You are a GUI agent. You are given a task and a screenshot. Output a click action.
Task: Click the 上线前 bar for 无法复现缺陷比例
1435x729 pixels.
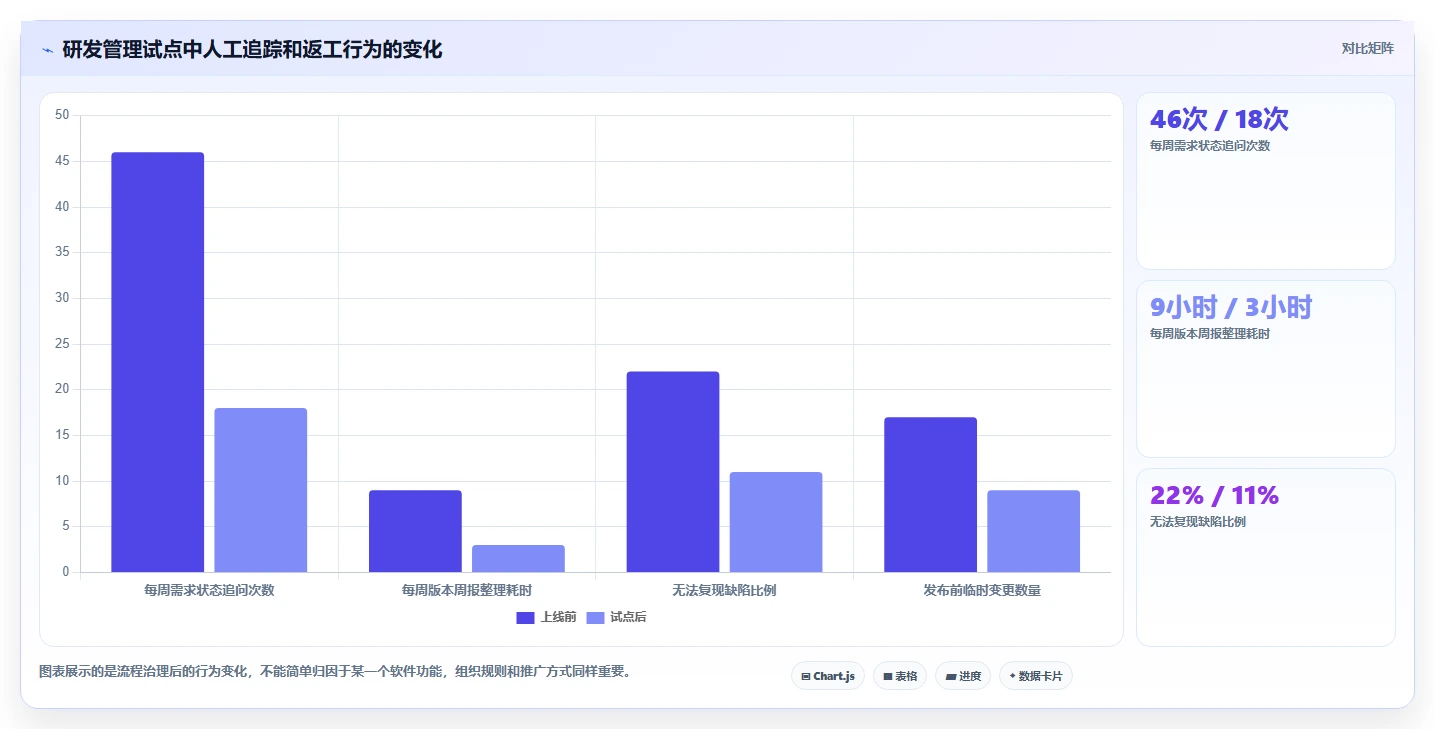point(673,472)
